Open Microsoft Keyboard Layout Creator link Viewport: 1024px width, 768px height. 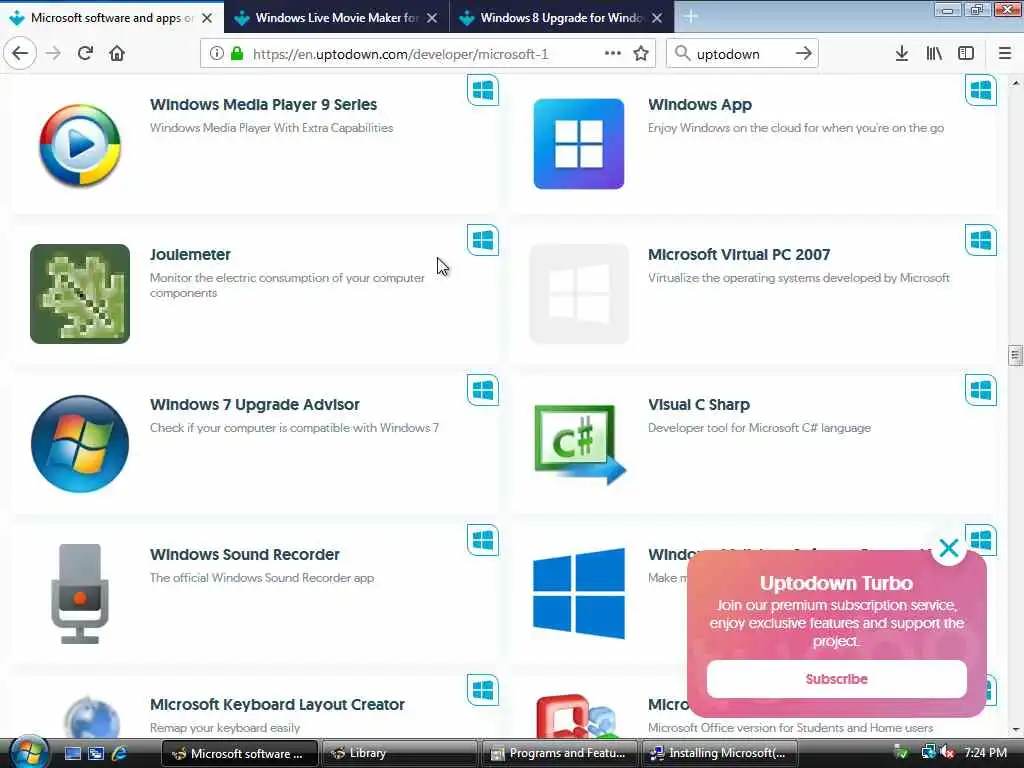tap(278, 705)
